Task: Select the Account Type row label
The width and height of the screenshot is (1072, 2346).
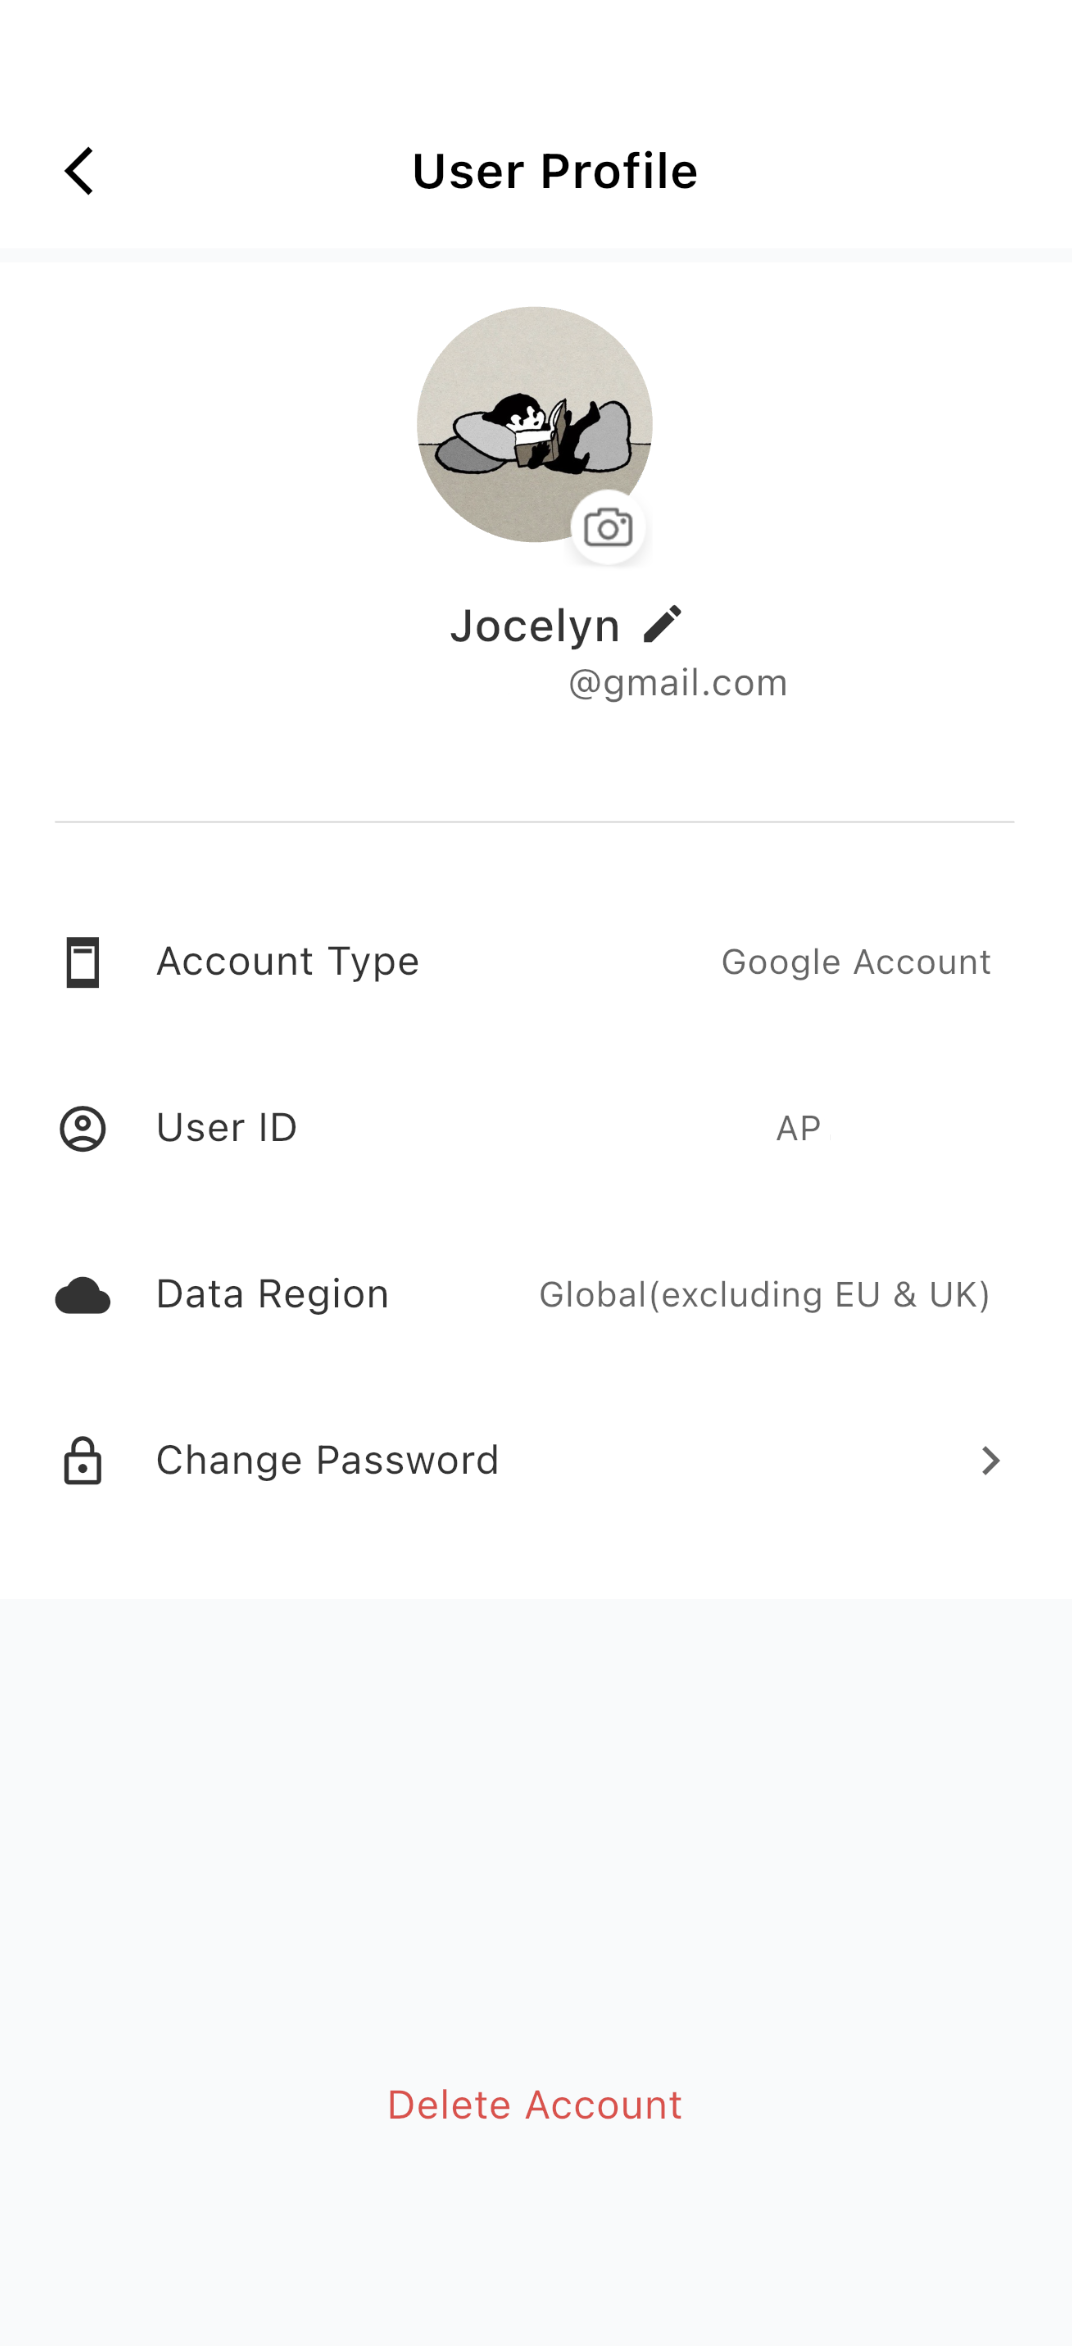Action: 288,962
